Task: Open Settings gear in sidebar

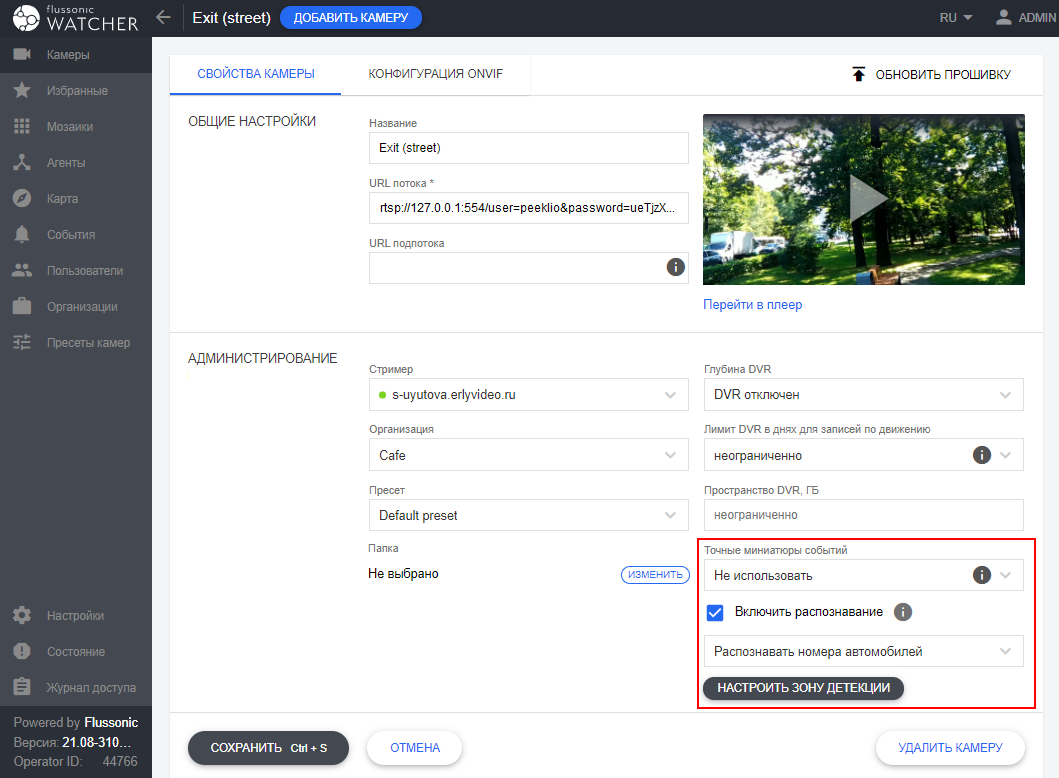Action: pyautogui.click(x=22, y=616)
